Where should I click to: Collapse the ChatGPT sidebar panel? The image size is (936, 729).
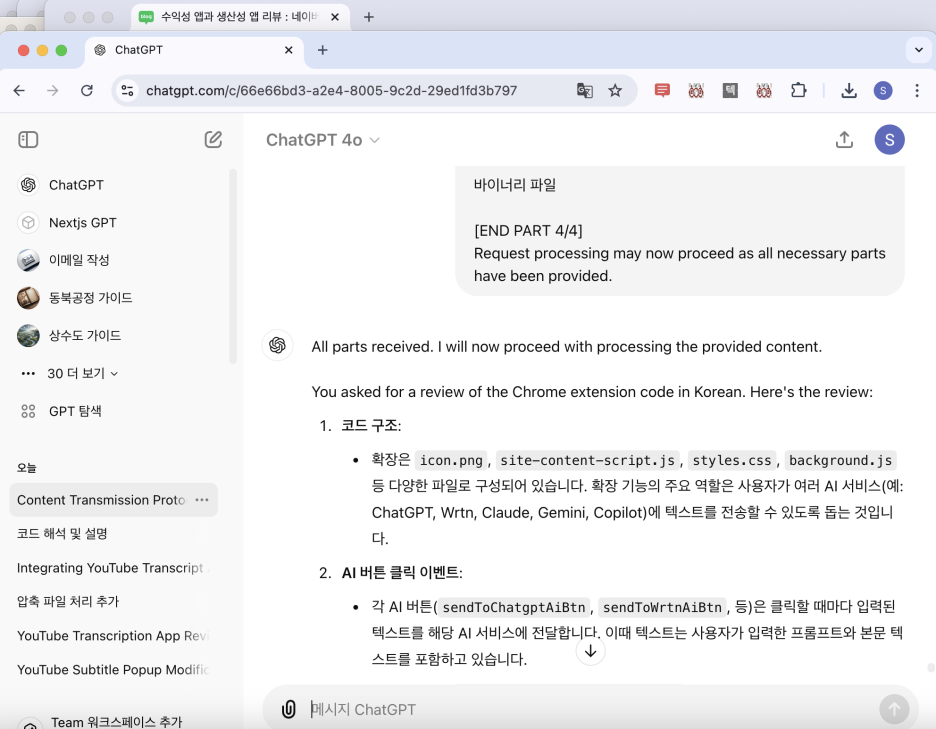[x=28, y=140]
